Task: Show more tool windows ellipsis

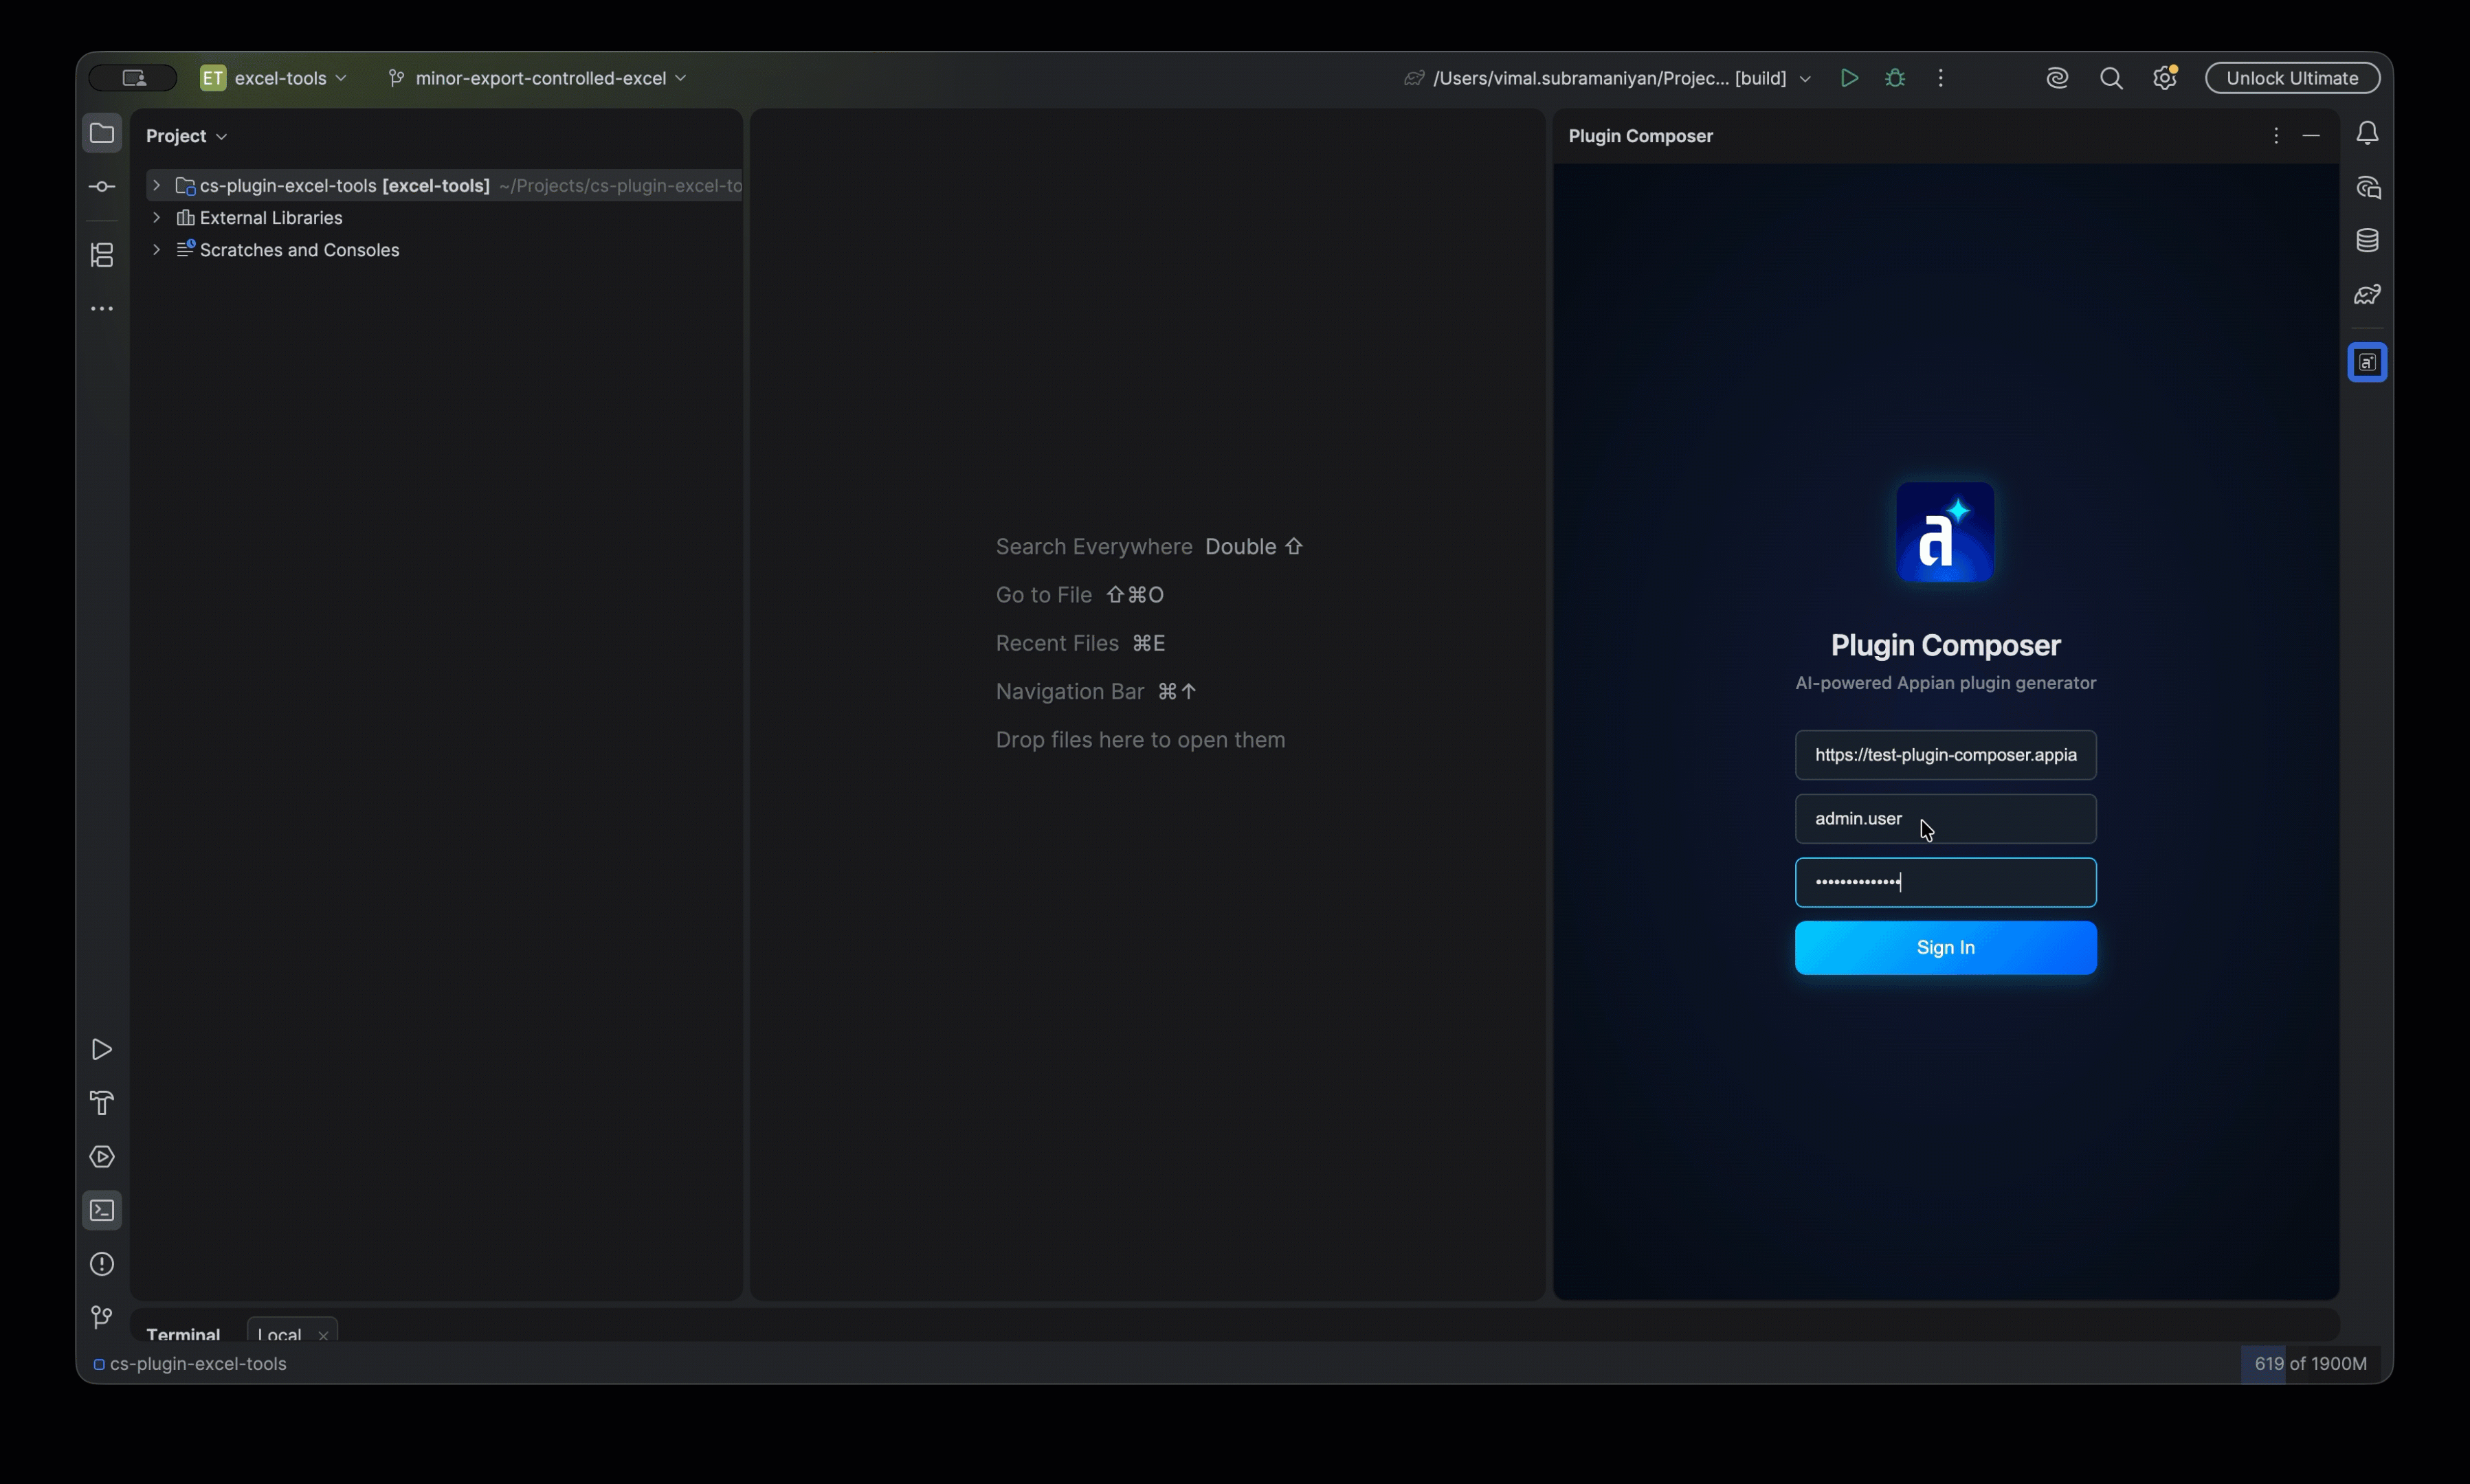Action: (102, 309)
